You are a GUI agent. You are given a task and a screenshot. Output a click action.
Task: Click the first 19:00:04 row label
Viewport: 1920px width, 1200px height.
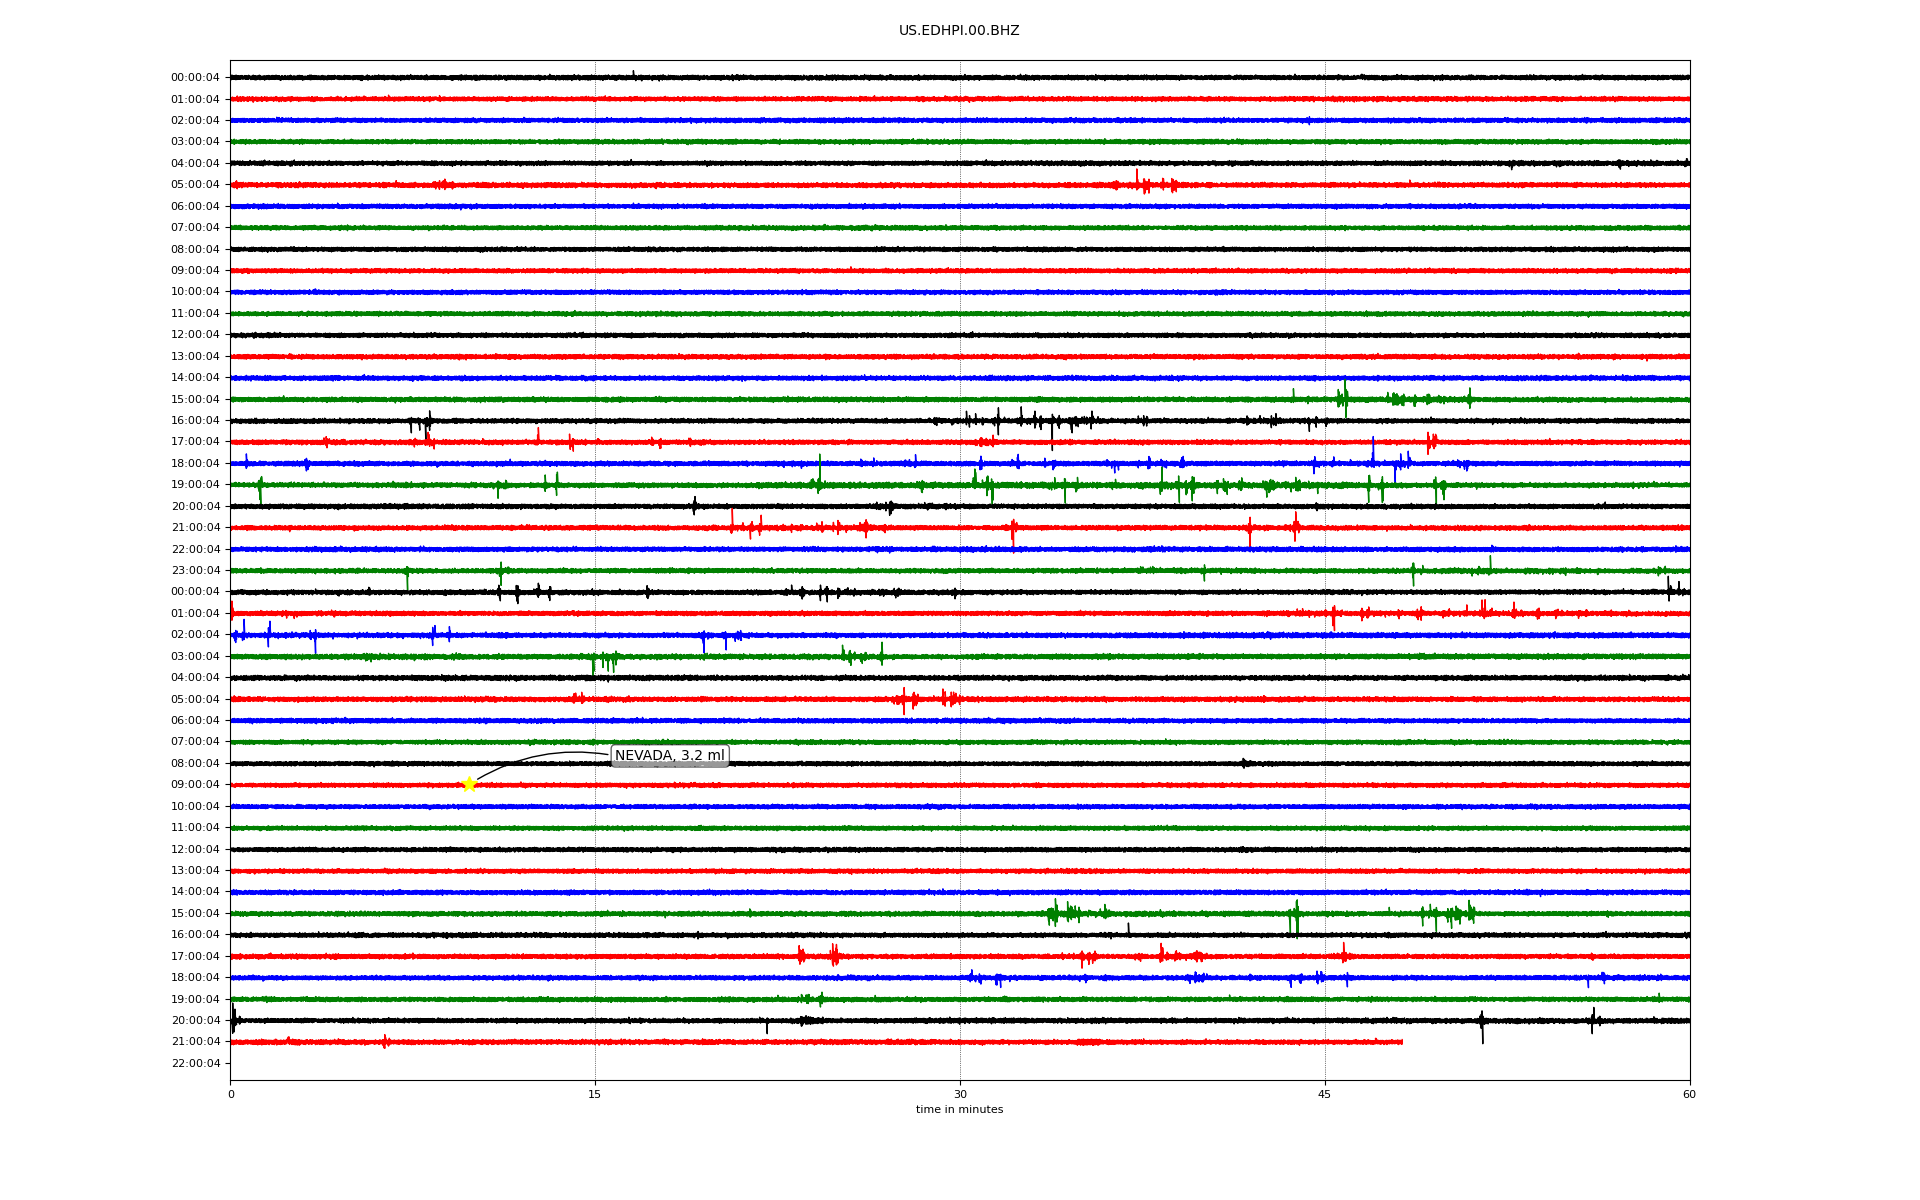click(195, 484)
